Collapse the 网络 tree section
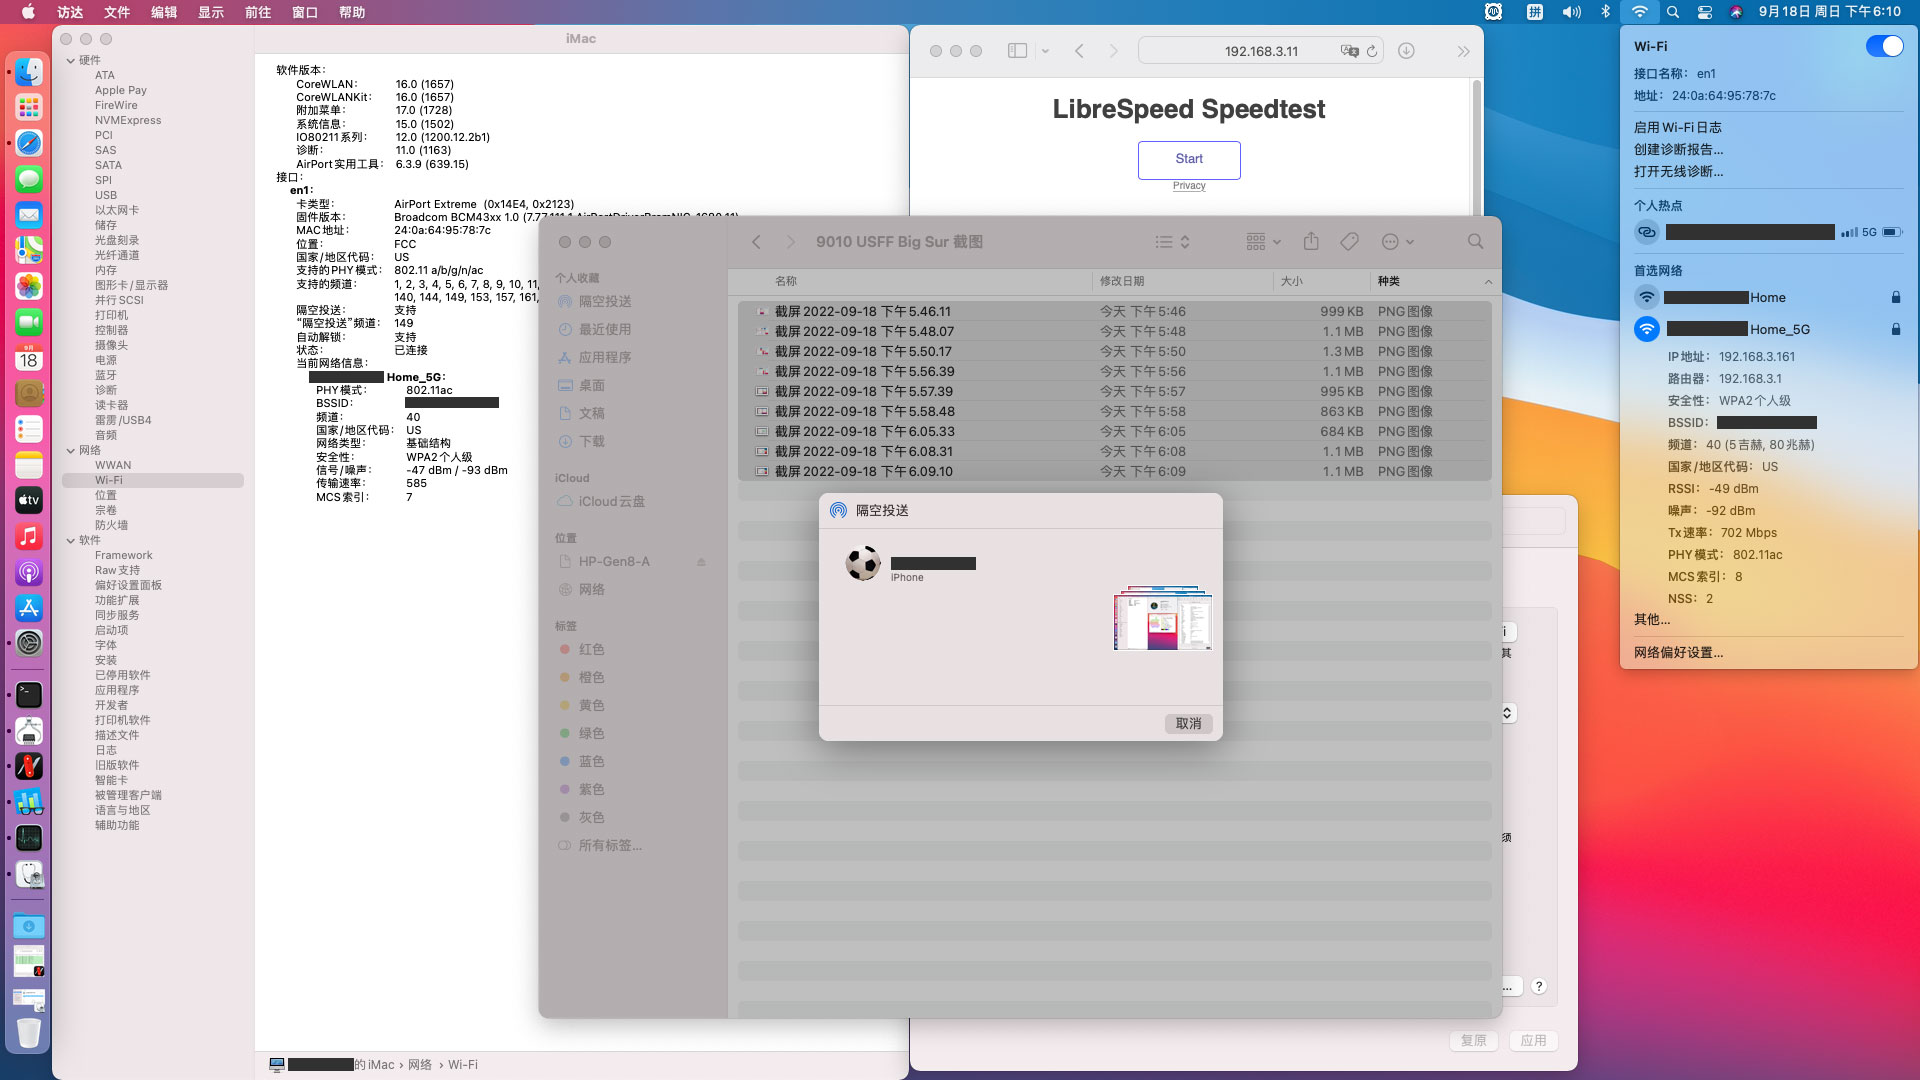1920x1080 pixels. (71, 450)
